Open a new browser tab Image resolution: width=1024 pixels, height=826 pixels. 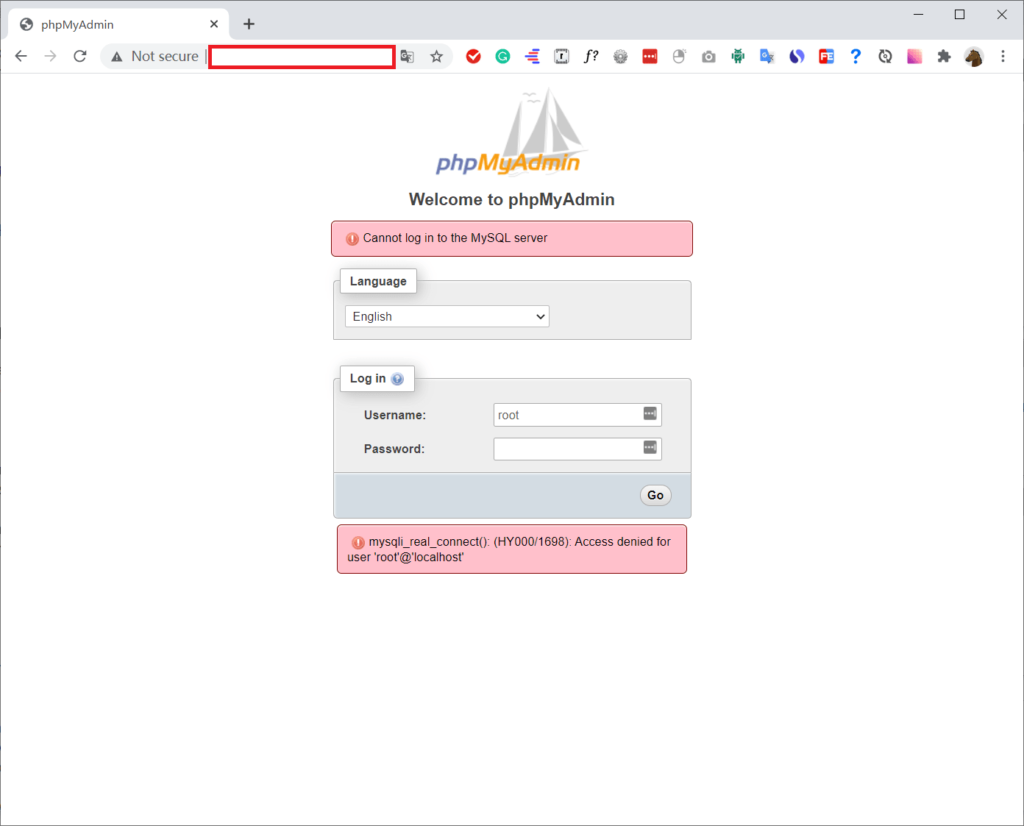pos(249,24)
